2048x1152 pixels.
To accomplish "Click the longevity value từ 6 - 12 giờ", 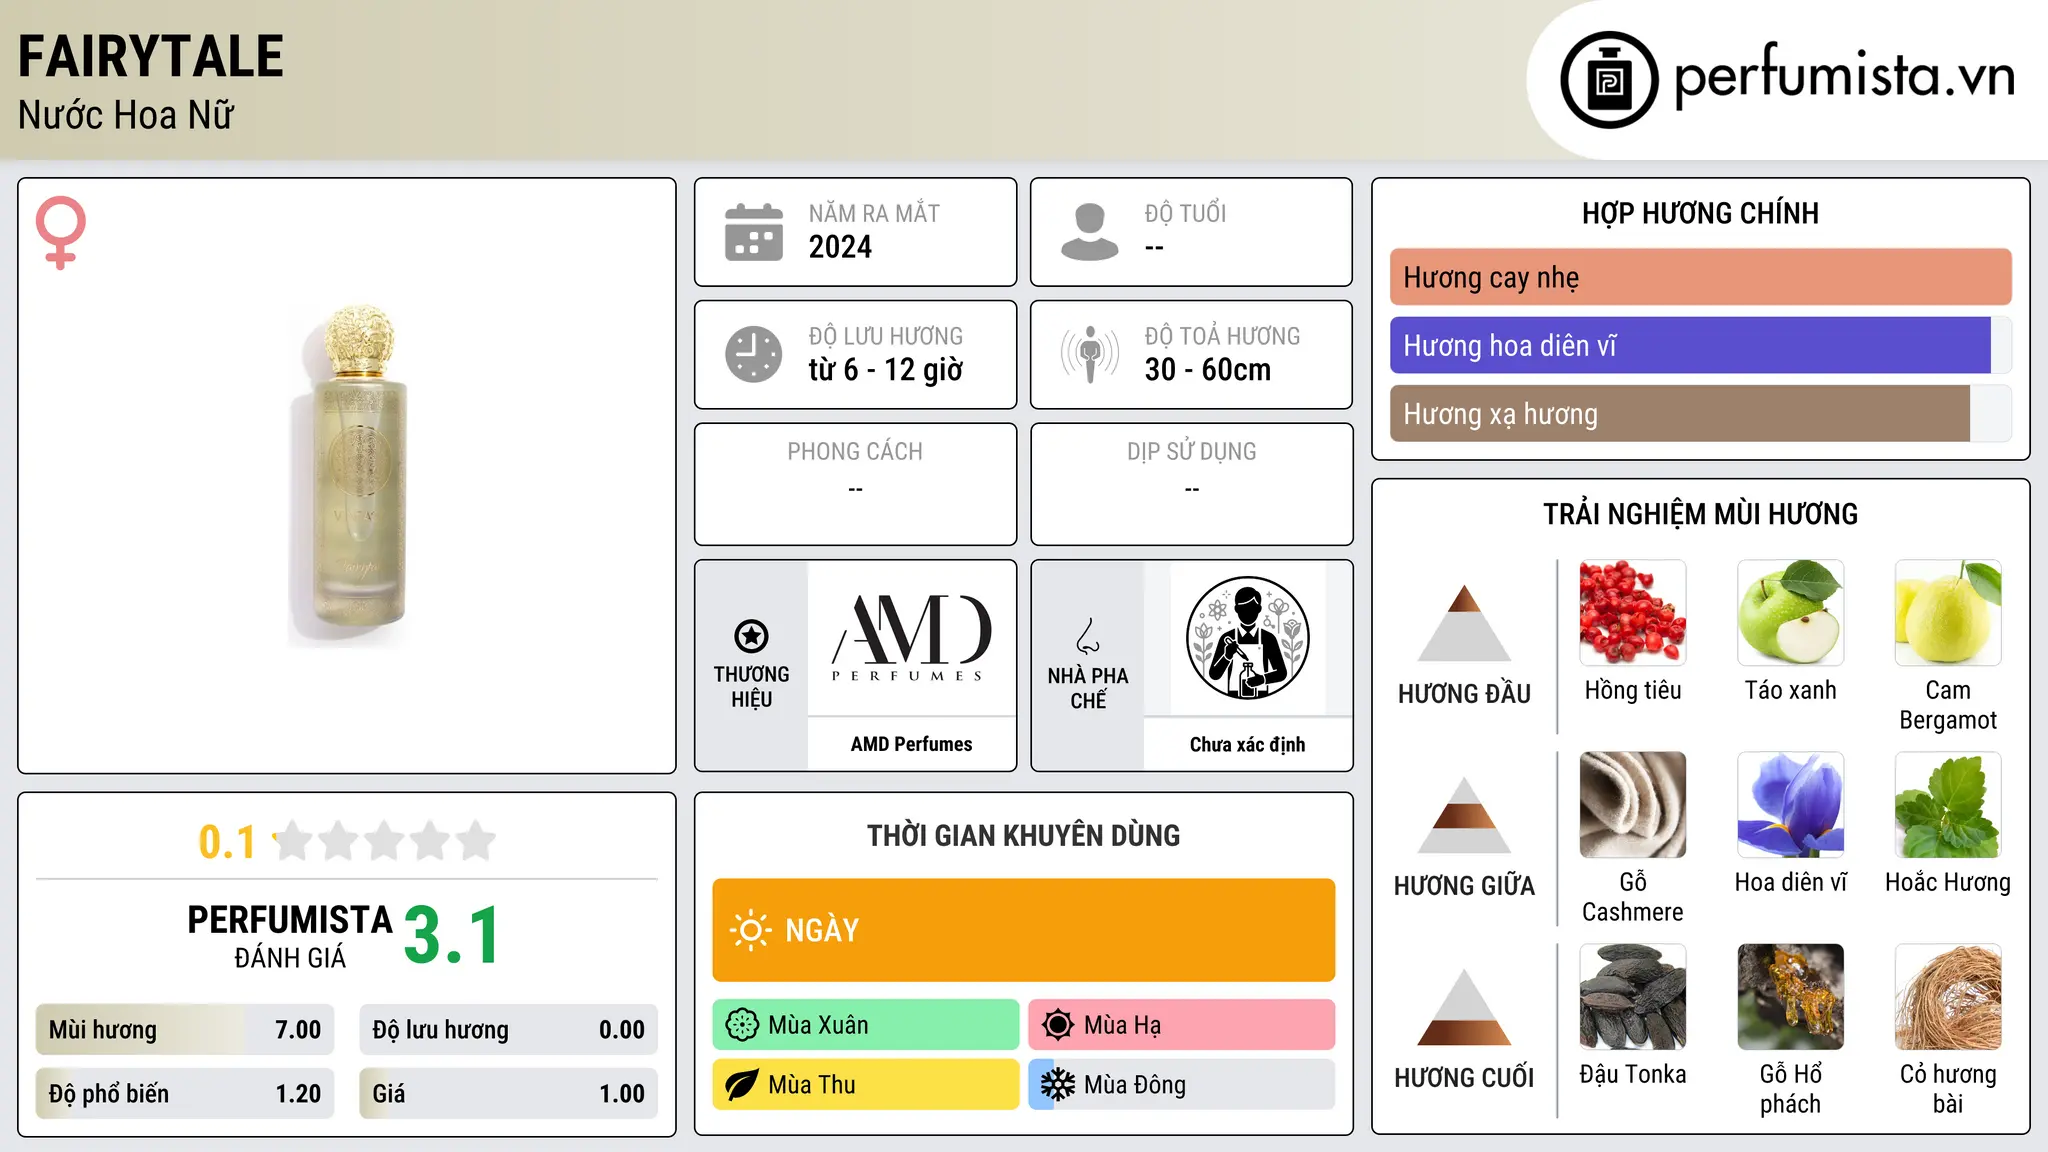I will (x=886, y=370).
